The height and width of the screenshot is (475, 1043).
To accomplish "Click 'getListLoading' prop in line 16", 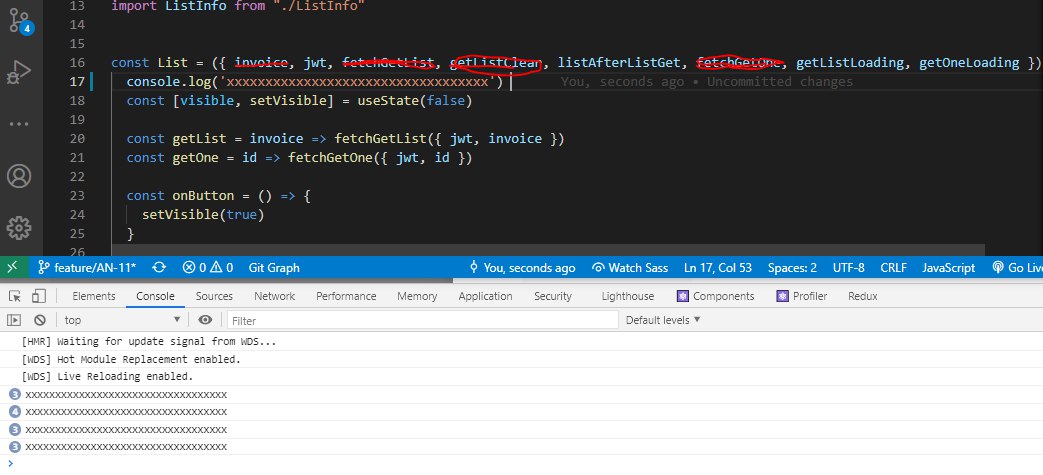I will point(849,63).
